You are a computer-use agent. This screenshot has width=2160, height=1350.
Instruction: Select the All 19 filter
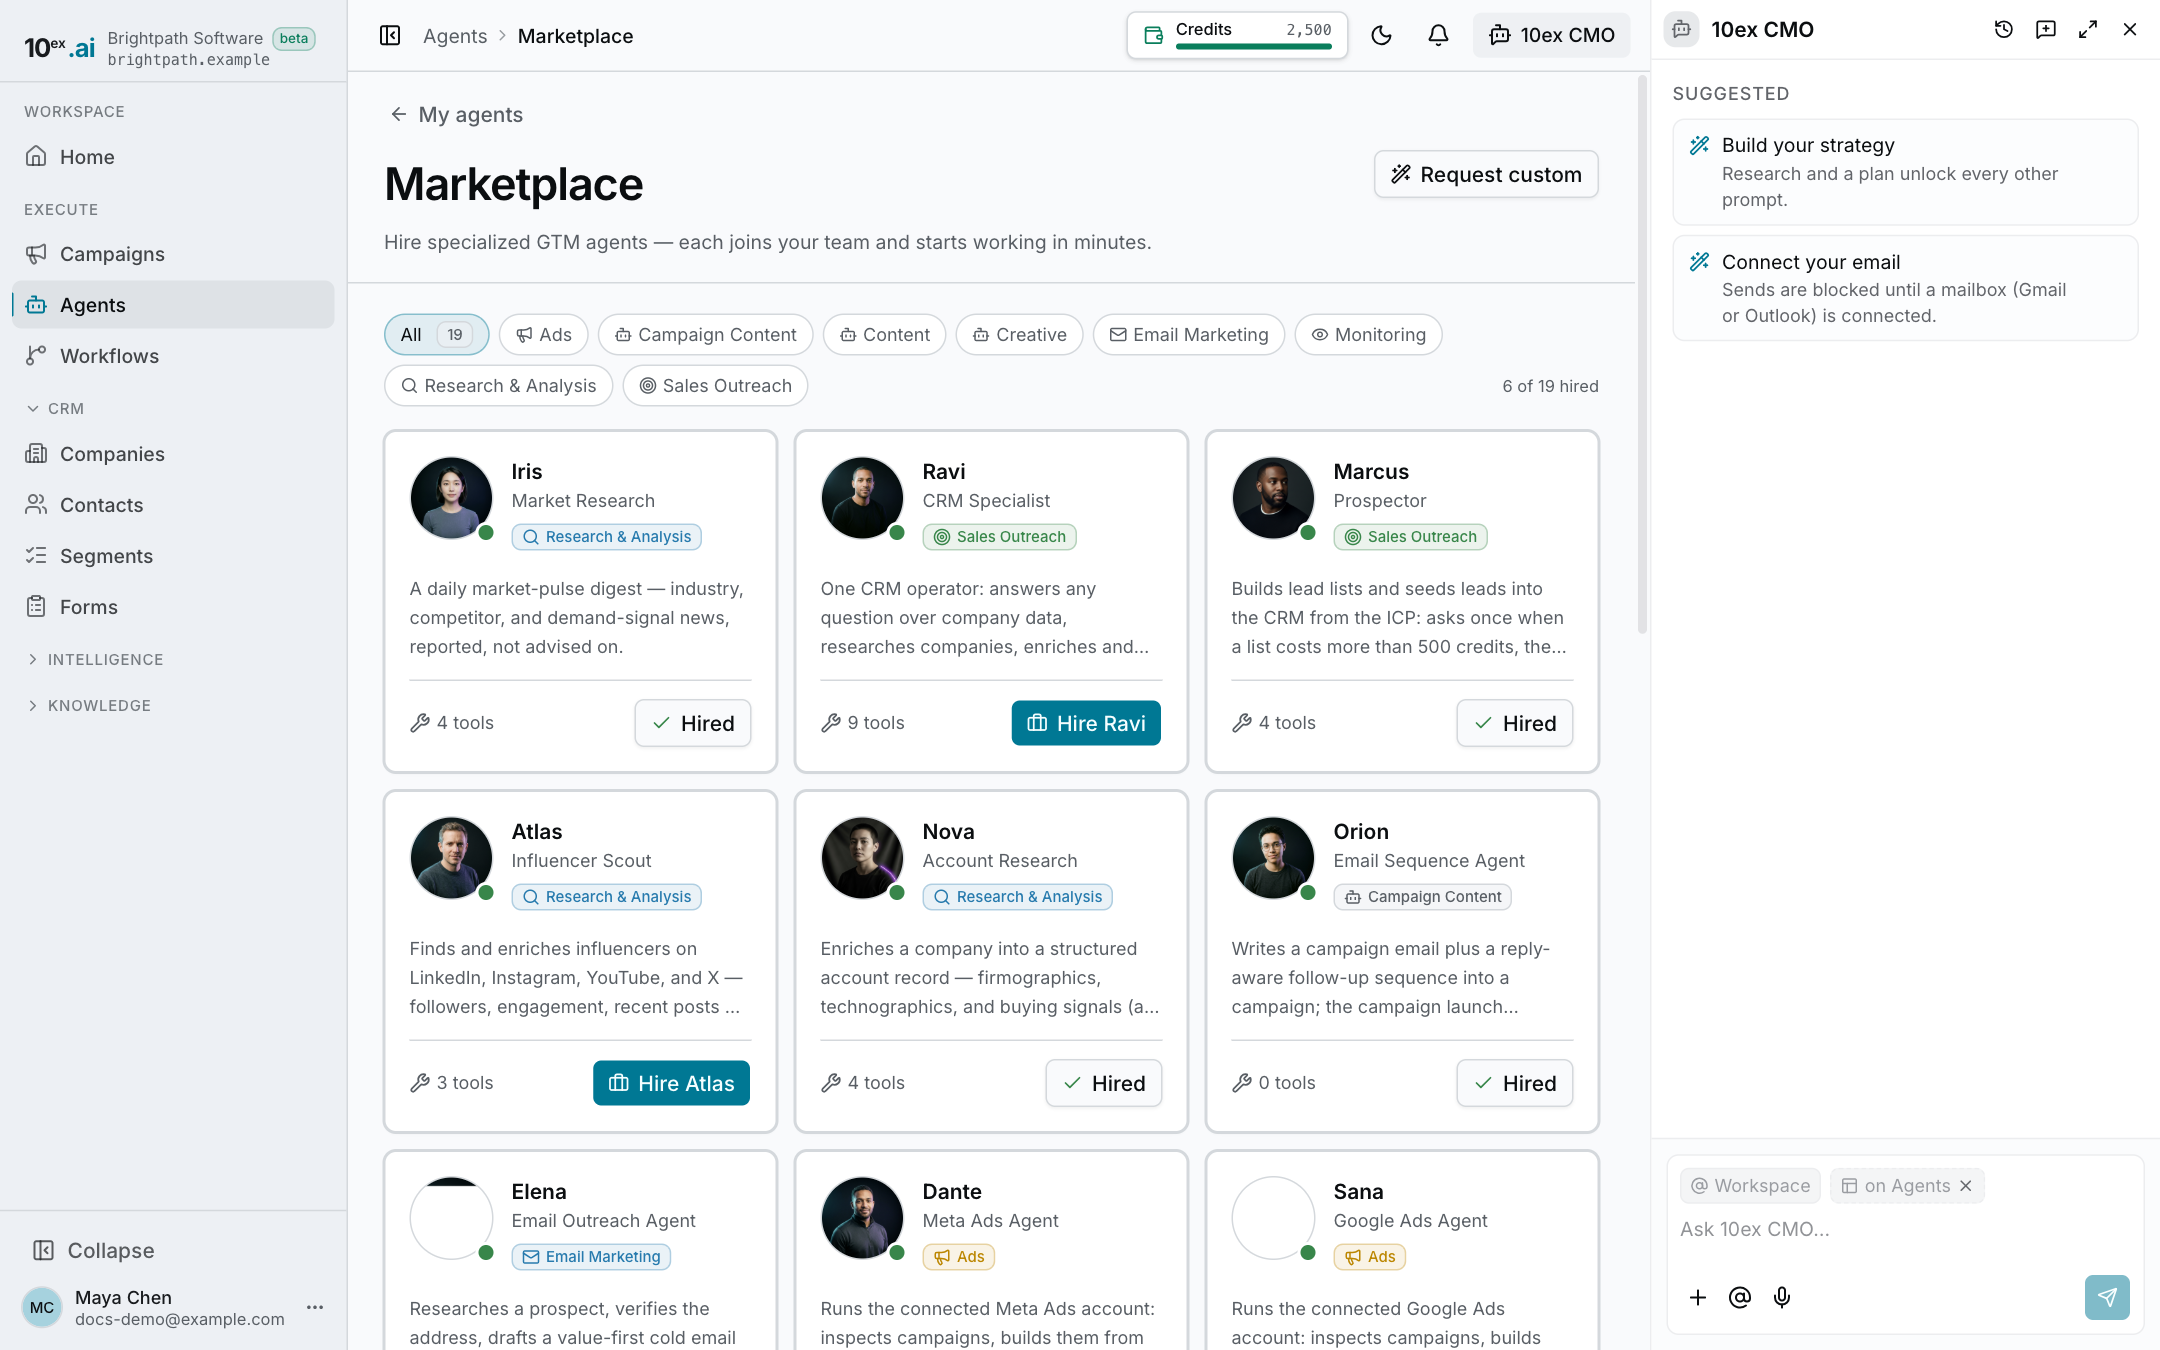436,335
